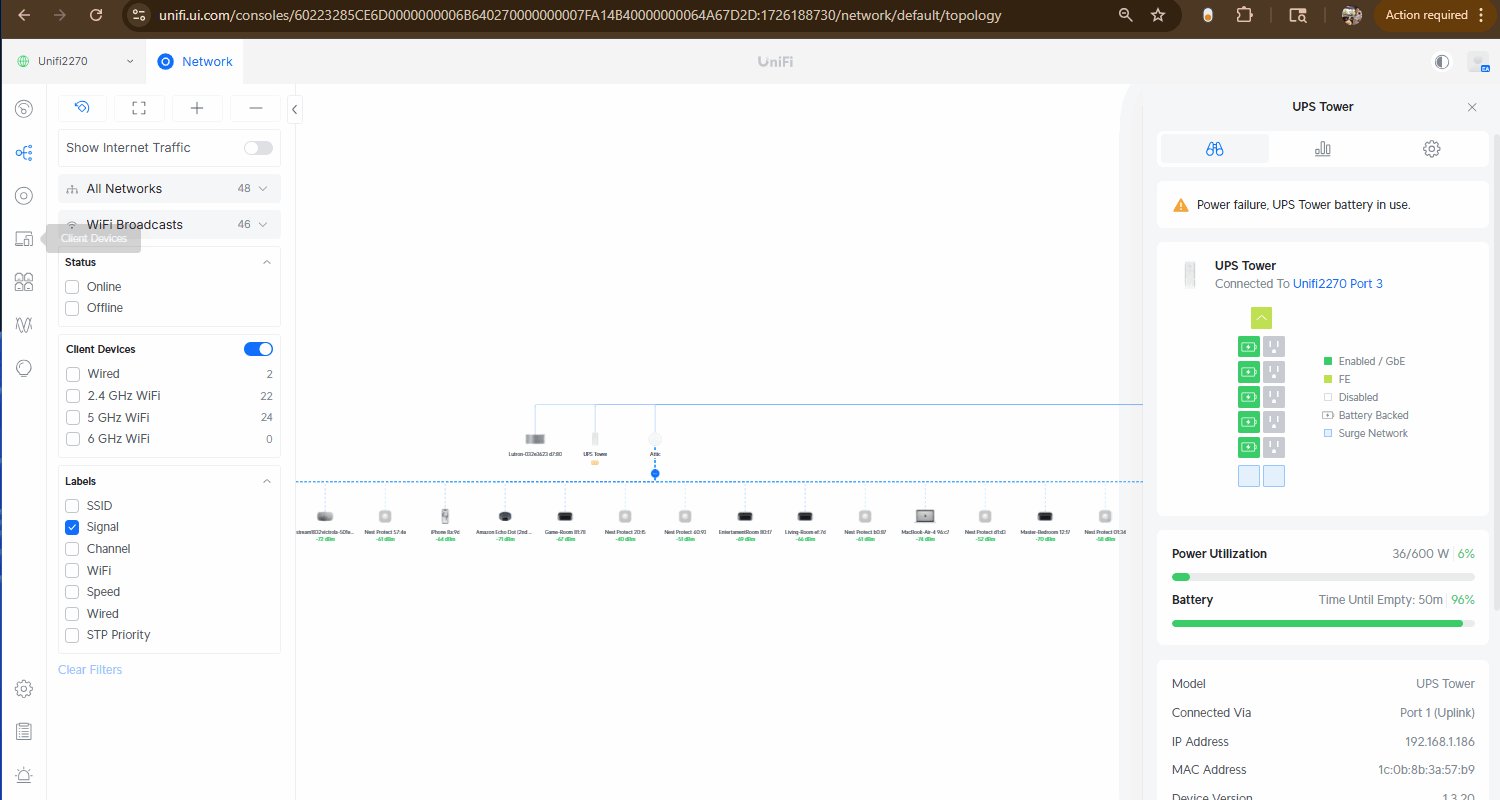The image size is (1500, 800).
Task: Collapse the Labels section
Action: 267,481
